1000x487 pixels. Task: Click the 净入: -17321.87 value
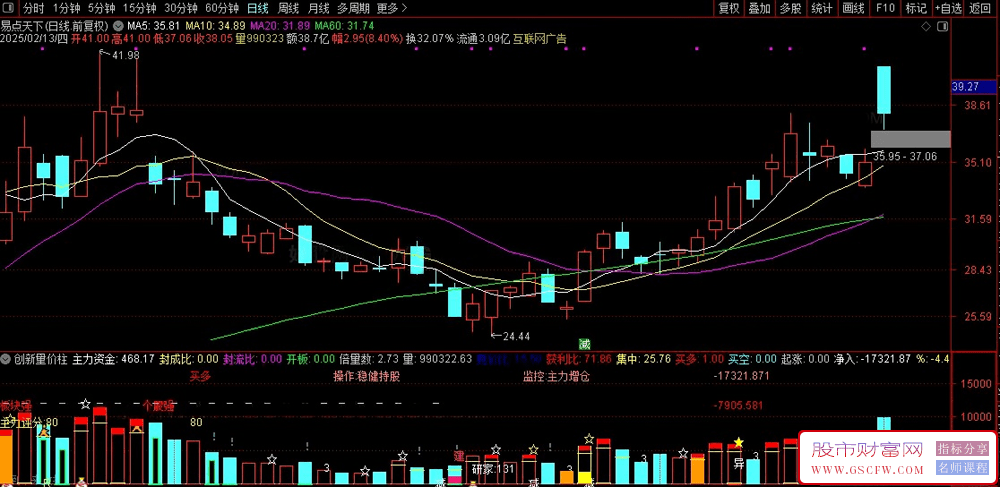click(x=872, y=359)
